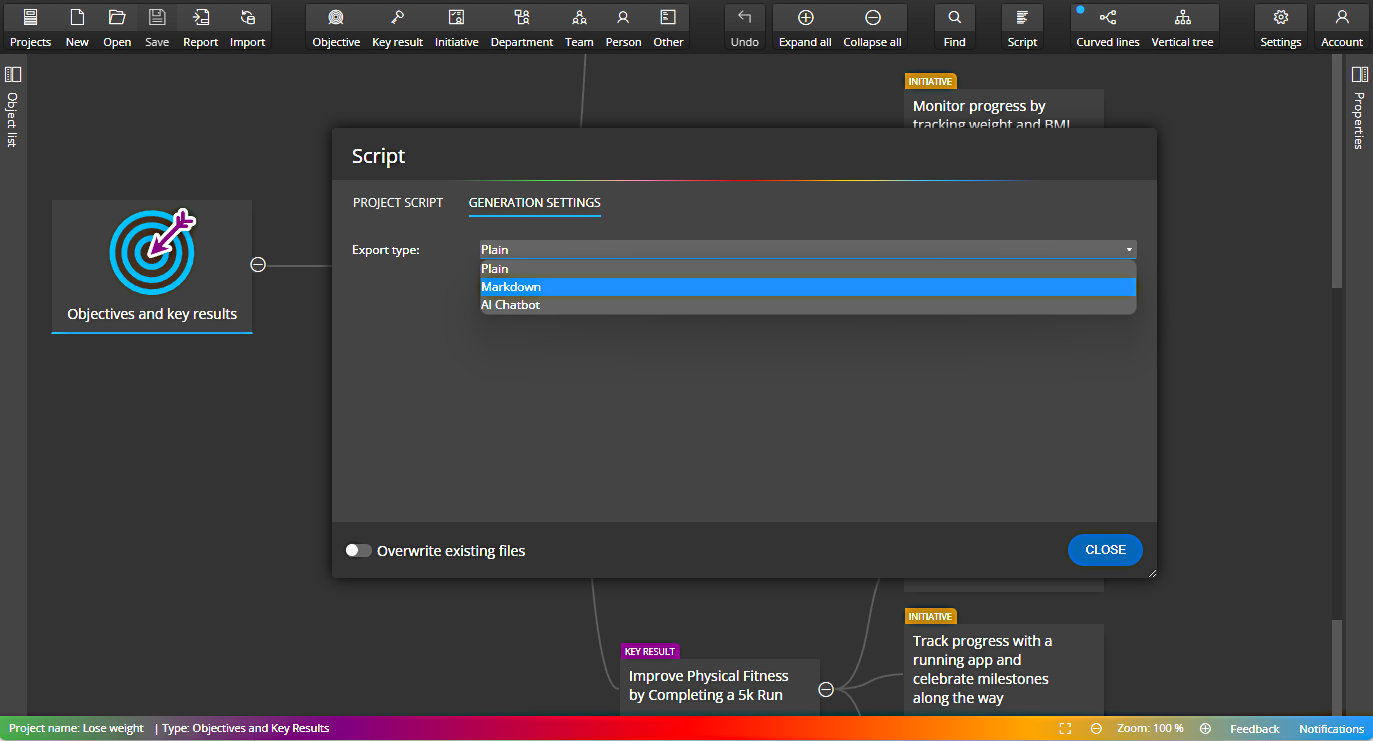Generate a Report

tap(200, 27)
